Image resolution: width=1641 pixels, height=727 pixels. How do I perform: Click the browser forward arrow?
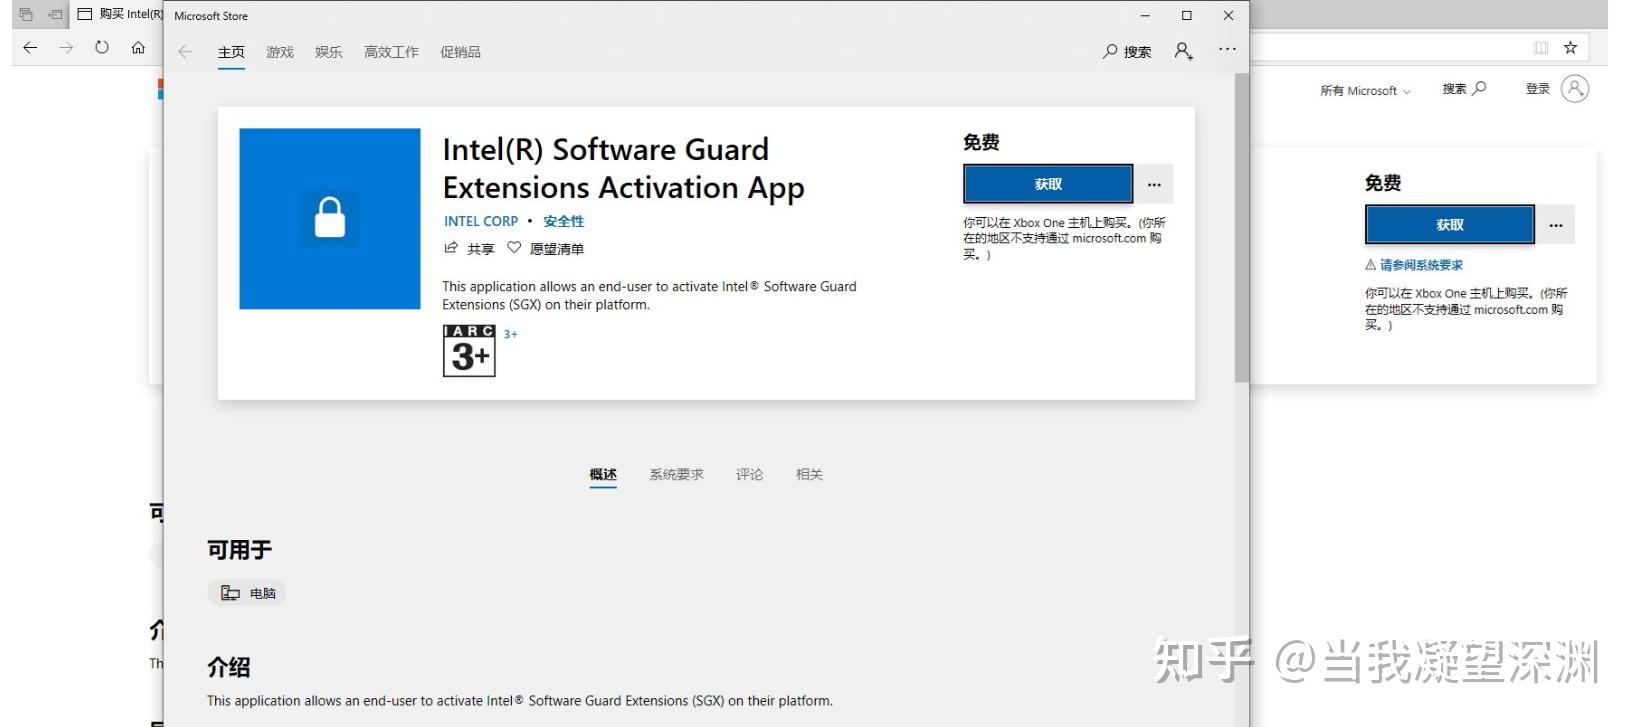pos(66,47)
